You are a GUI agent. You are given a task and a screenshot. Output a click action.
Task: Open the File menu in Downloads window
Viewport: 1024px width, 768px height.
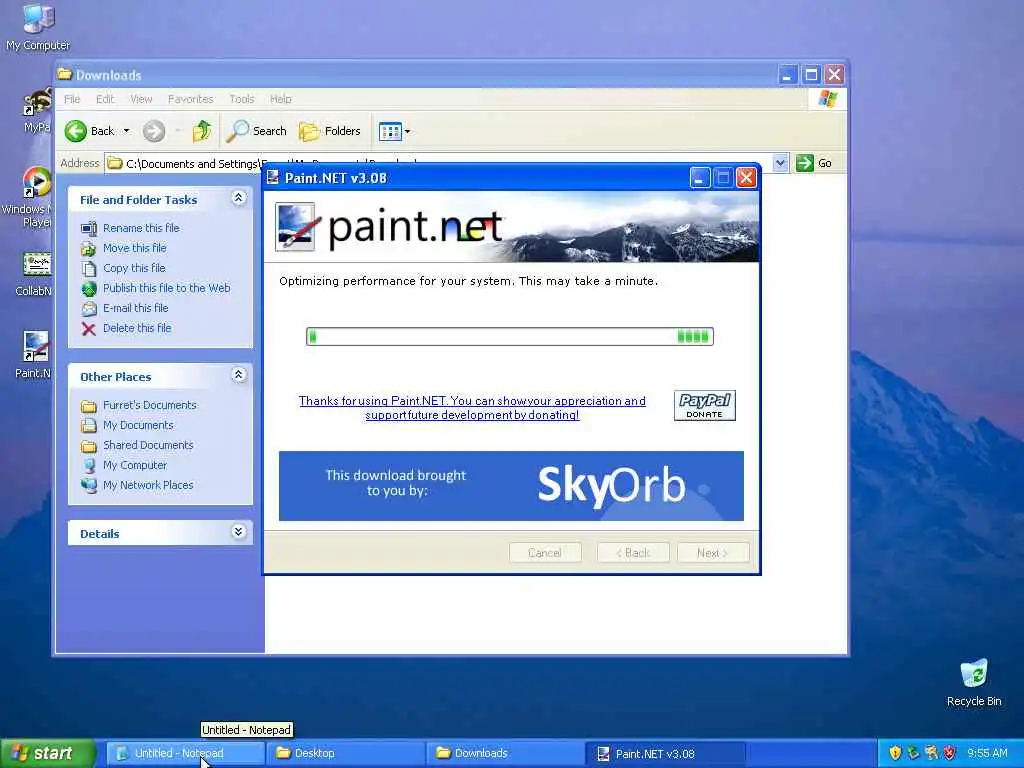click(x=72, y=99)
